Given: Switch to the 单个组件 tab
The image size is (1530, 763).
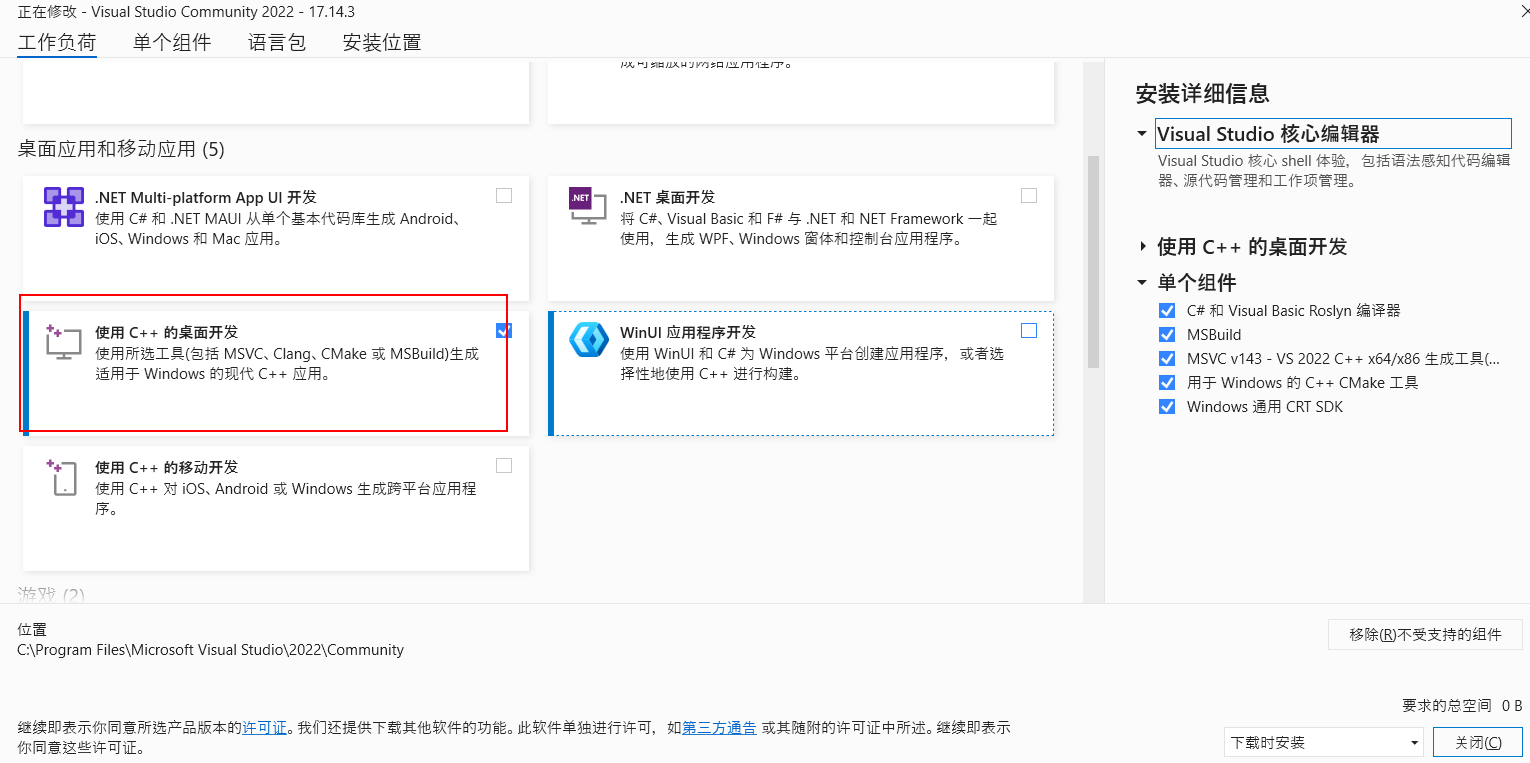Looking at the screenshot, I should pos(172,43).
